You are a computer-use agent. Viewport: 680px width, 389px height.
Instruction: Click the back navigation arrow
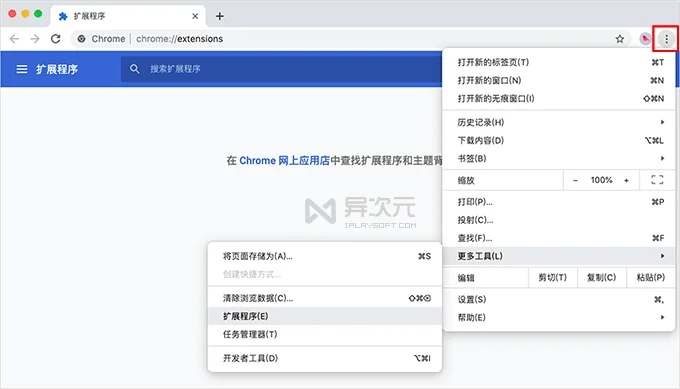coord(14,39)
